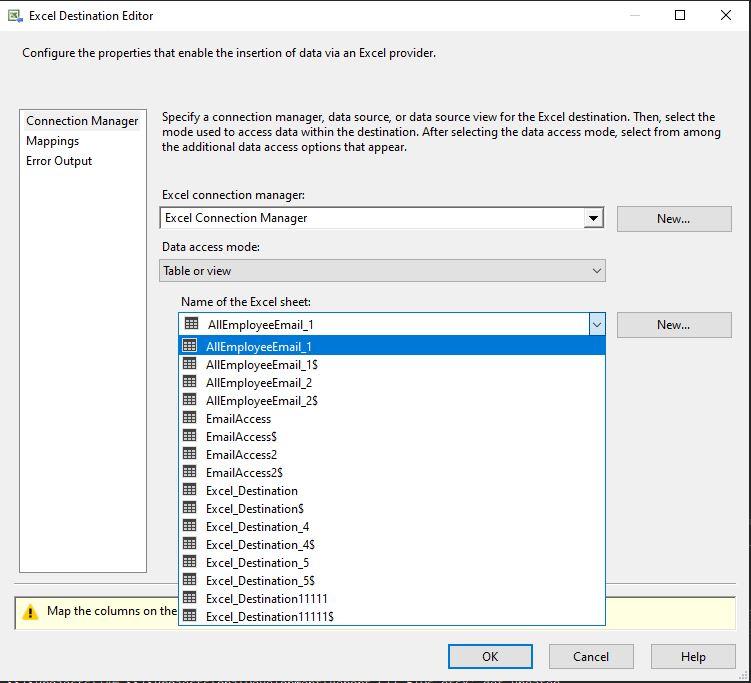Image resolution: width=751 pixels, height=683 pixels.
Task: Close the Excel Destination Editor window
Action: pos(726,15)
